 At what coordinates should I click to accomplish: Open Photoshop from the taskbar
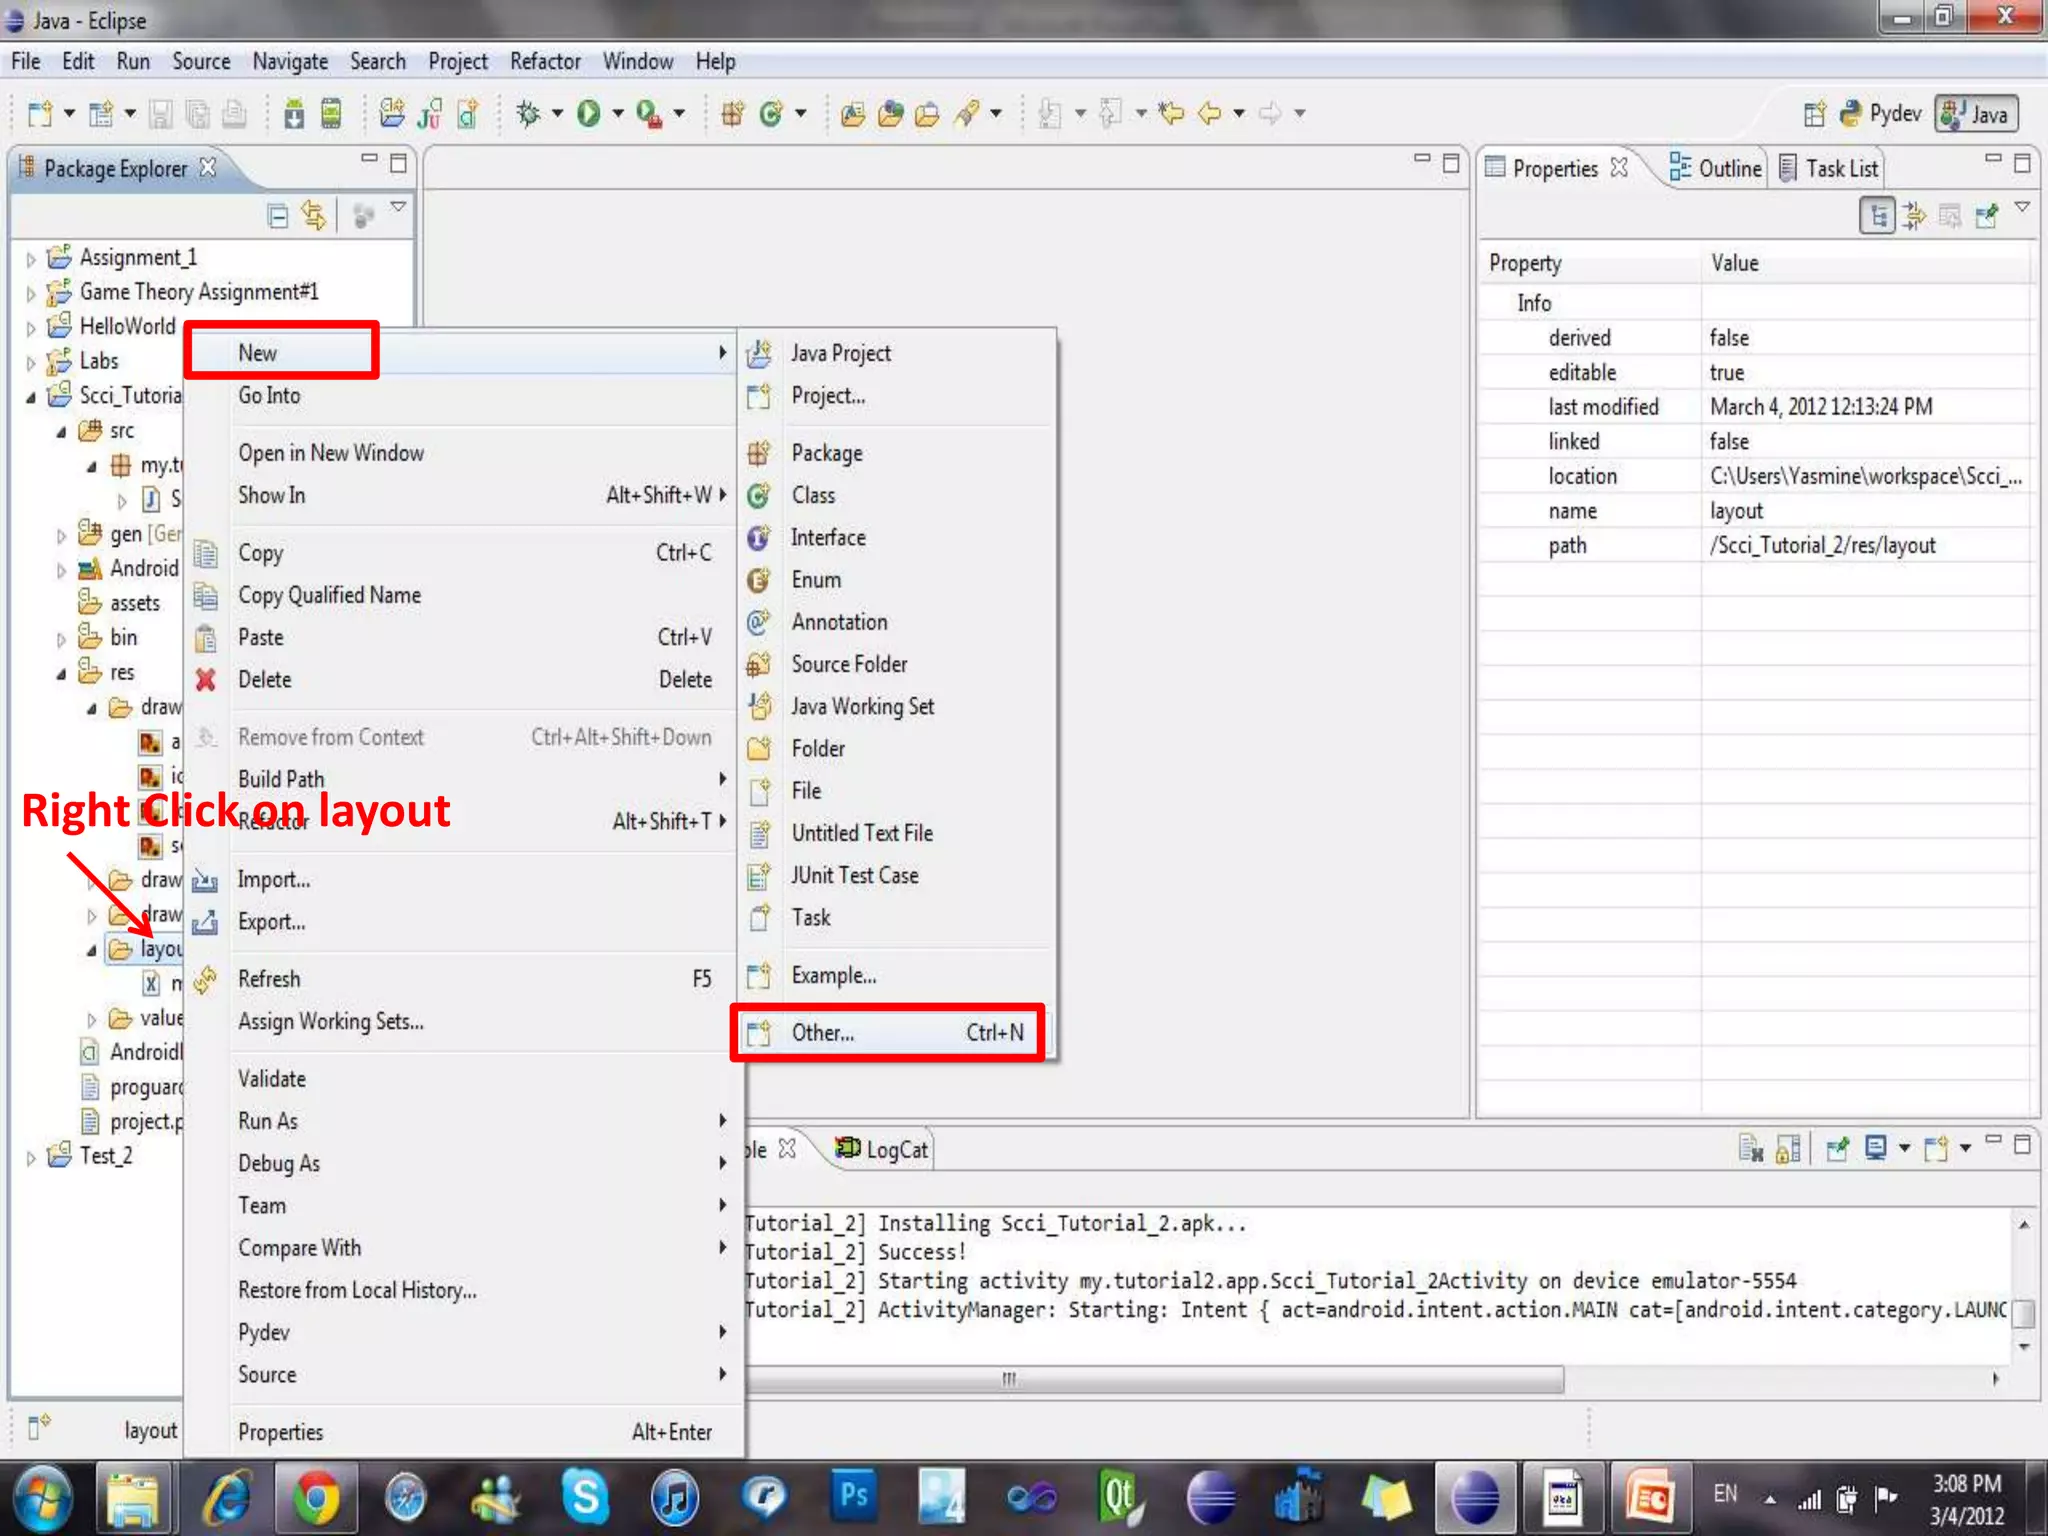tap(853, 1496)
